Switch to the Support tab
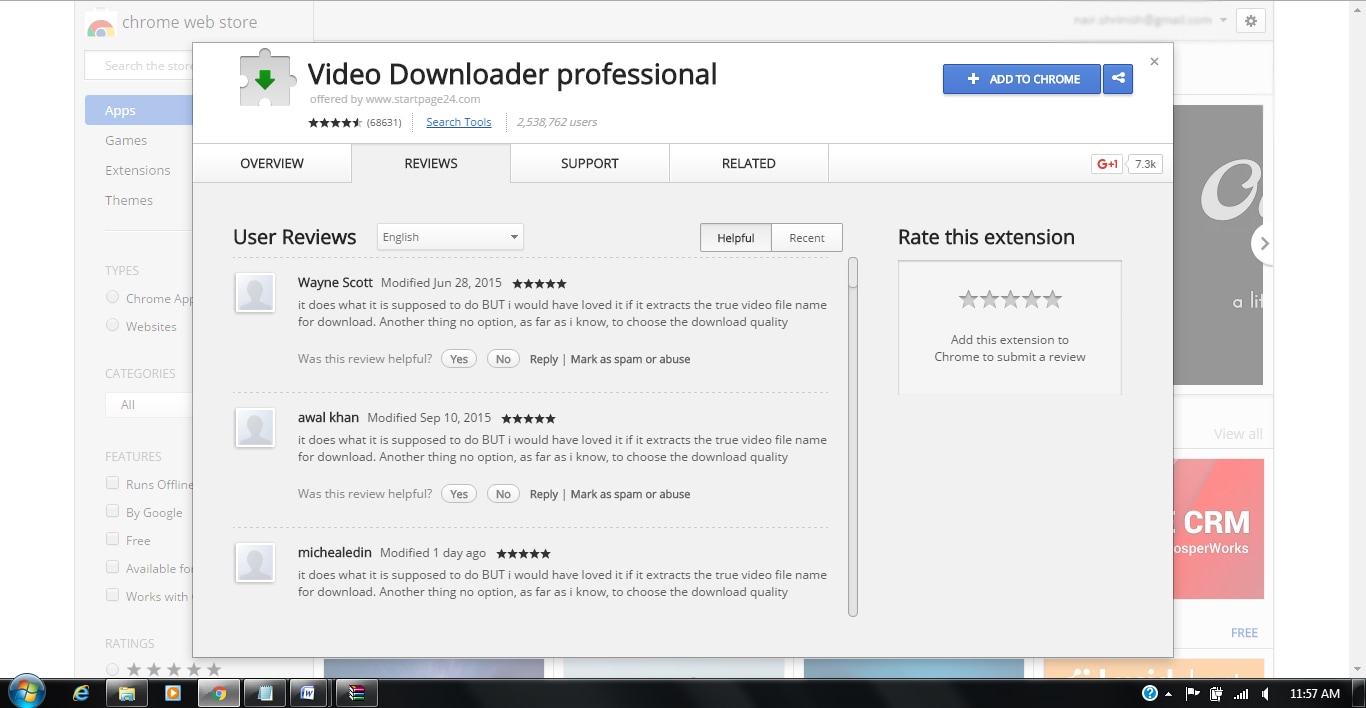The height and width of the screenshot is (708, 1366). pos(590,163)
